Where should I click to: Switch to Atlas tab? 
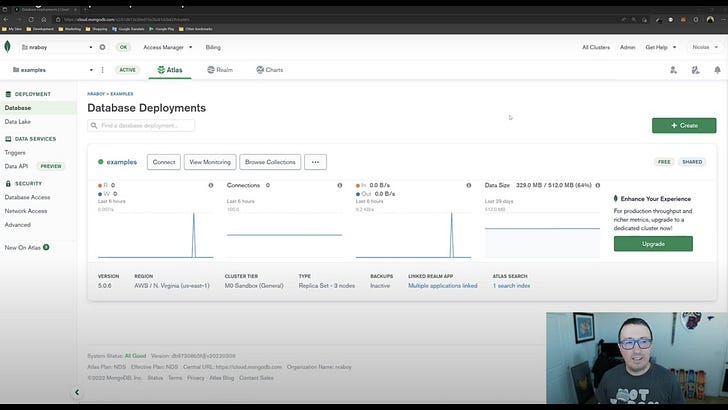170,70
